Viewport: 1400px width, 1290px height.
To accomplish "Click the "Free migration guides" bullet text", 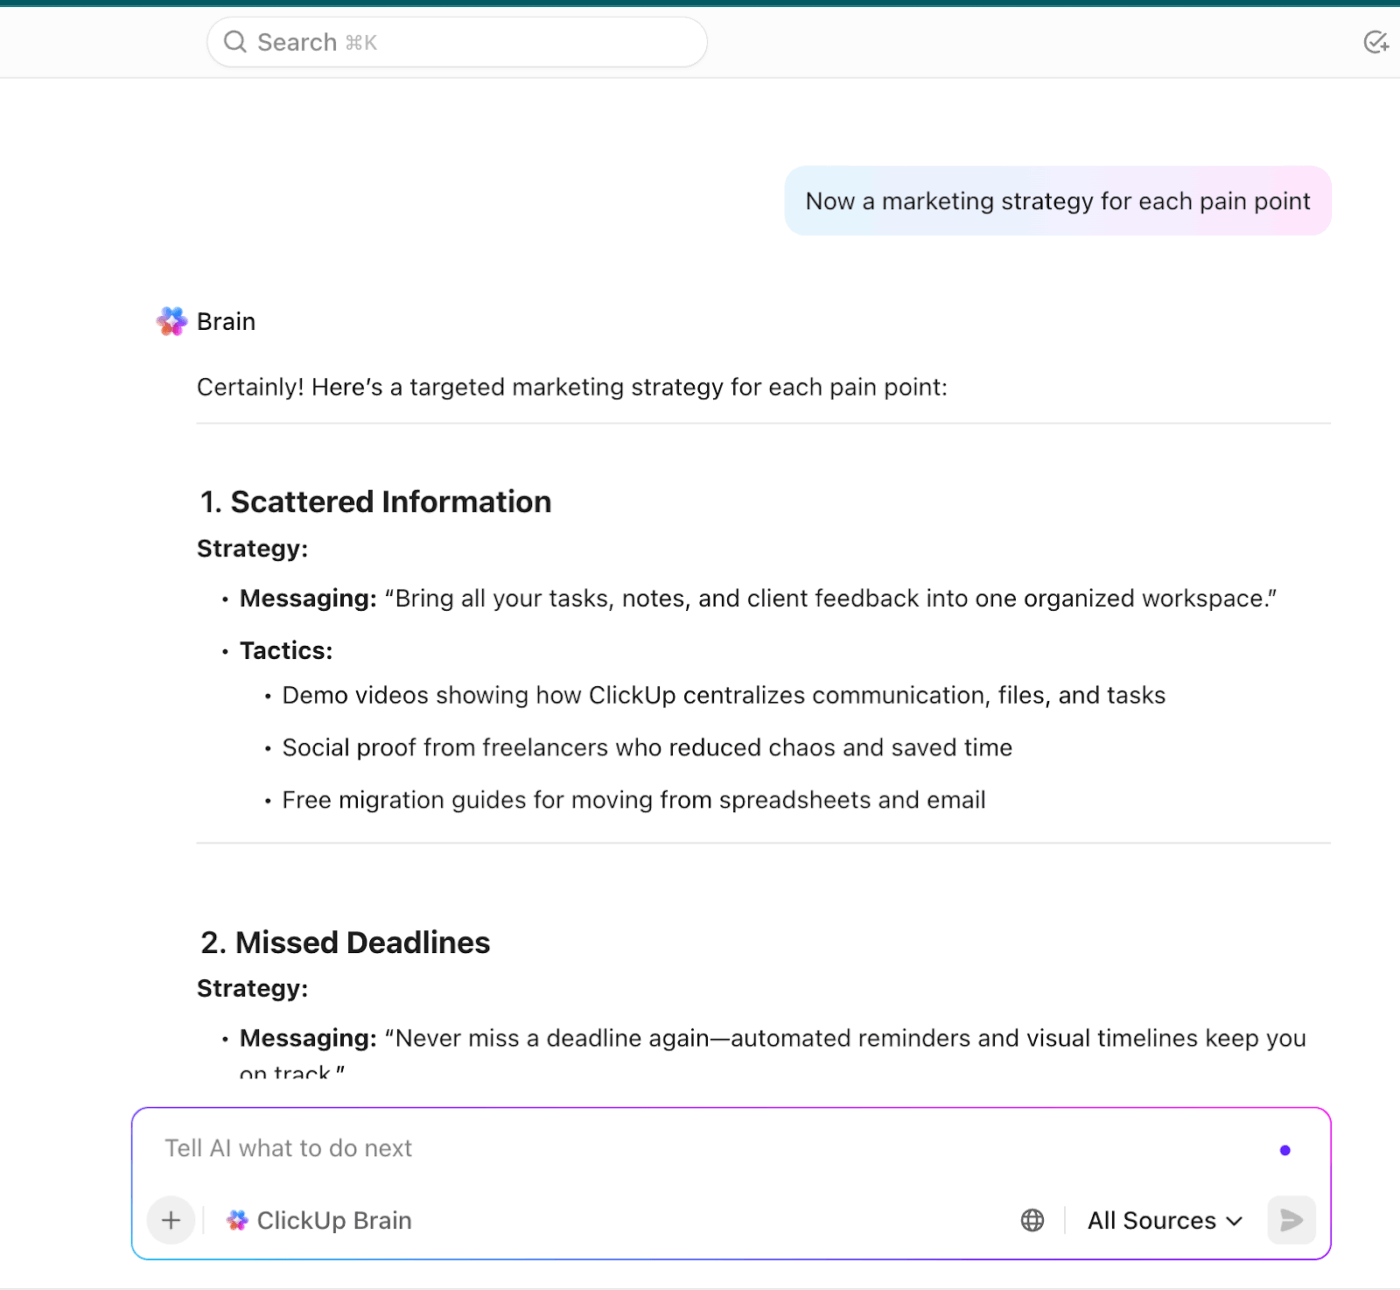I will coord(633,800).
